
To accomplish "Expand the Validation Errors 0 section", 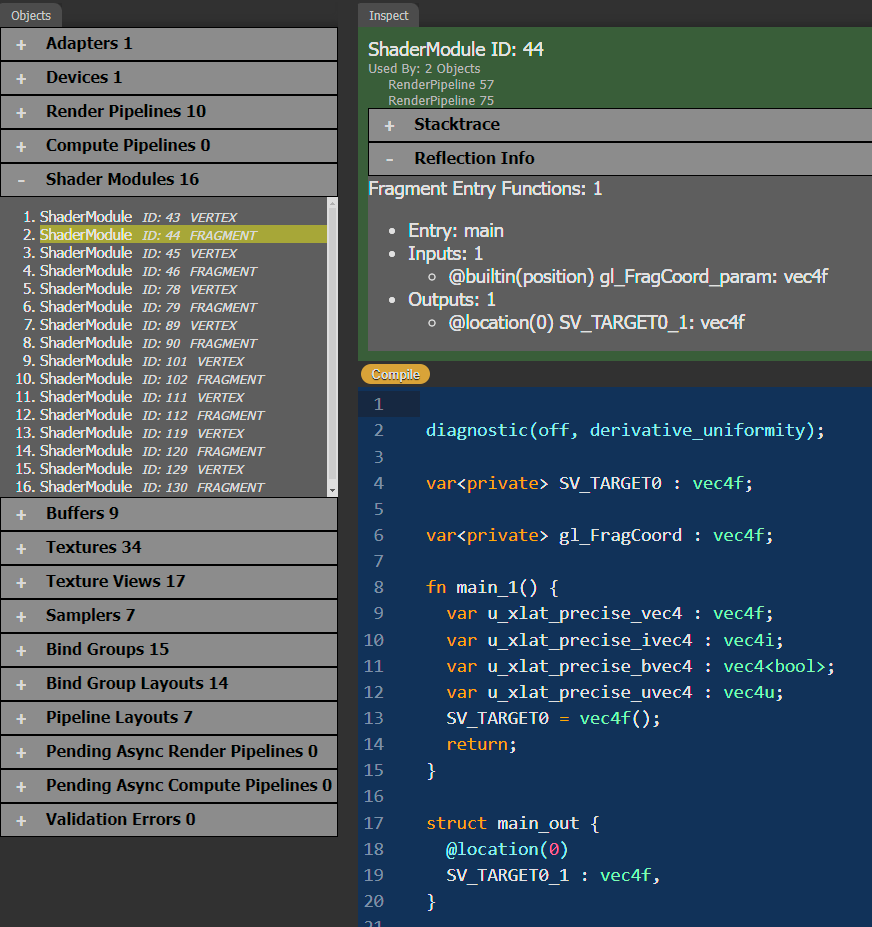I will coord(169,819).
